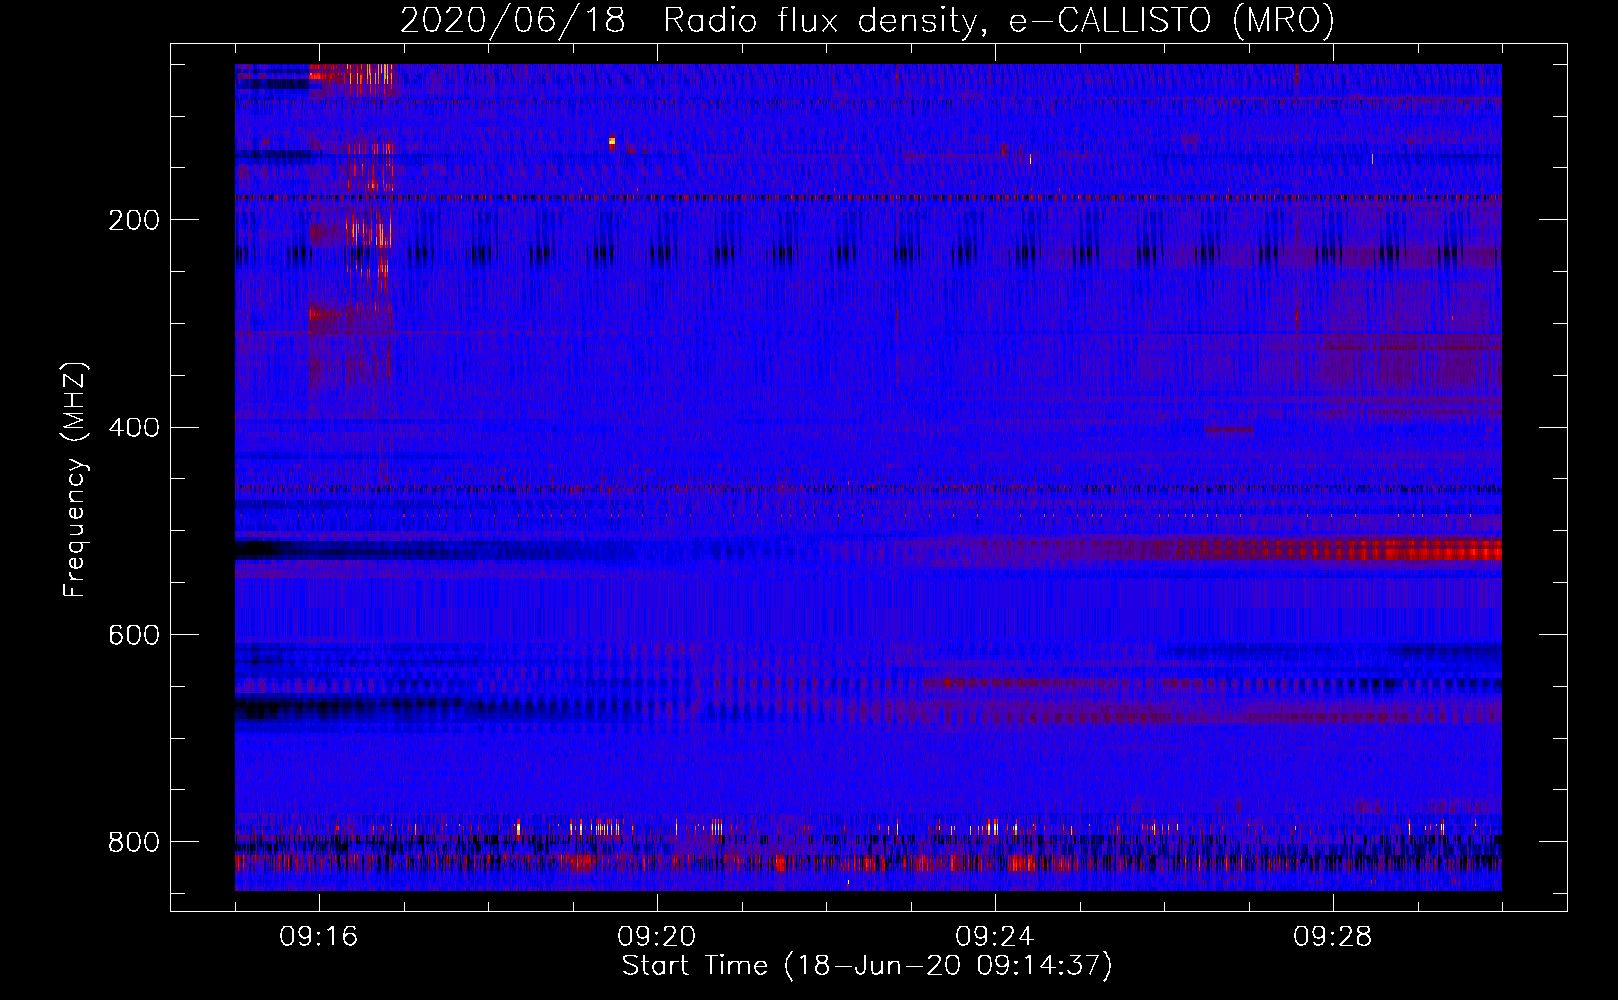Image resolution: width=1618 pixels, height=1000 pixels.
Task: Click the 800 frequency tick label
Action: pos(133,842)
